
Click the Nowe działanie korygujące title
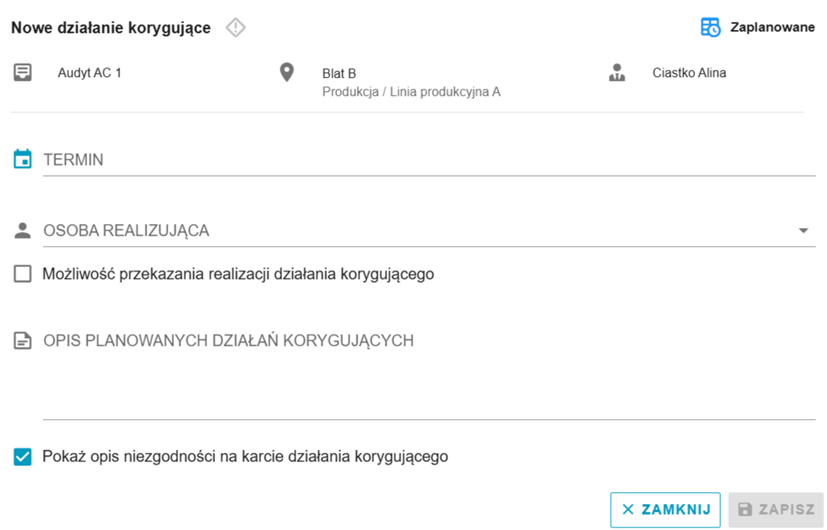click(x=111, y=28)
